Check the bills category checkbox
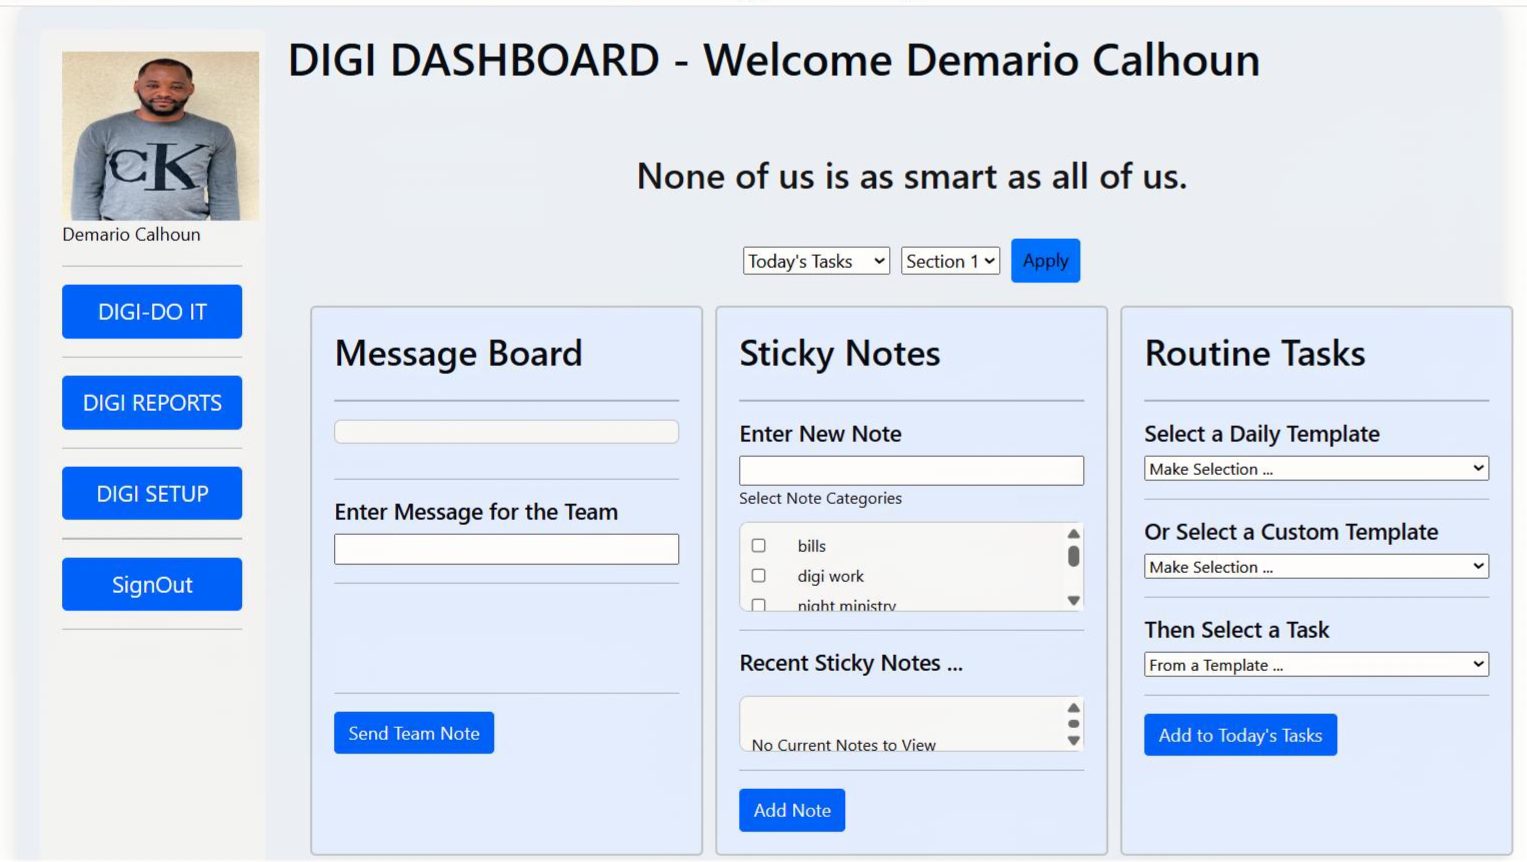Screen dimensions: 1527x862 tap(759, 546)
